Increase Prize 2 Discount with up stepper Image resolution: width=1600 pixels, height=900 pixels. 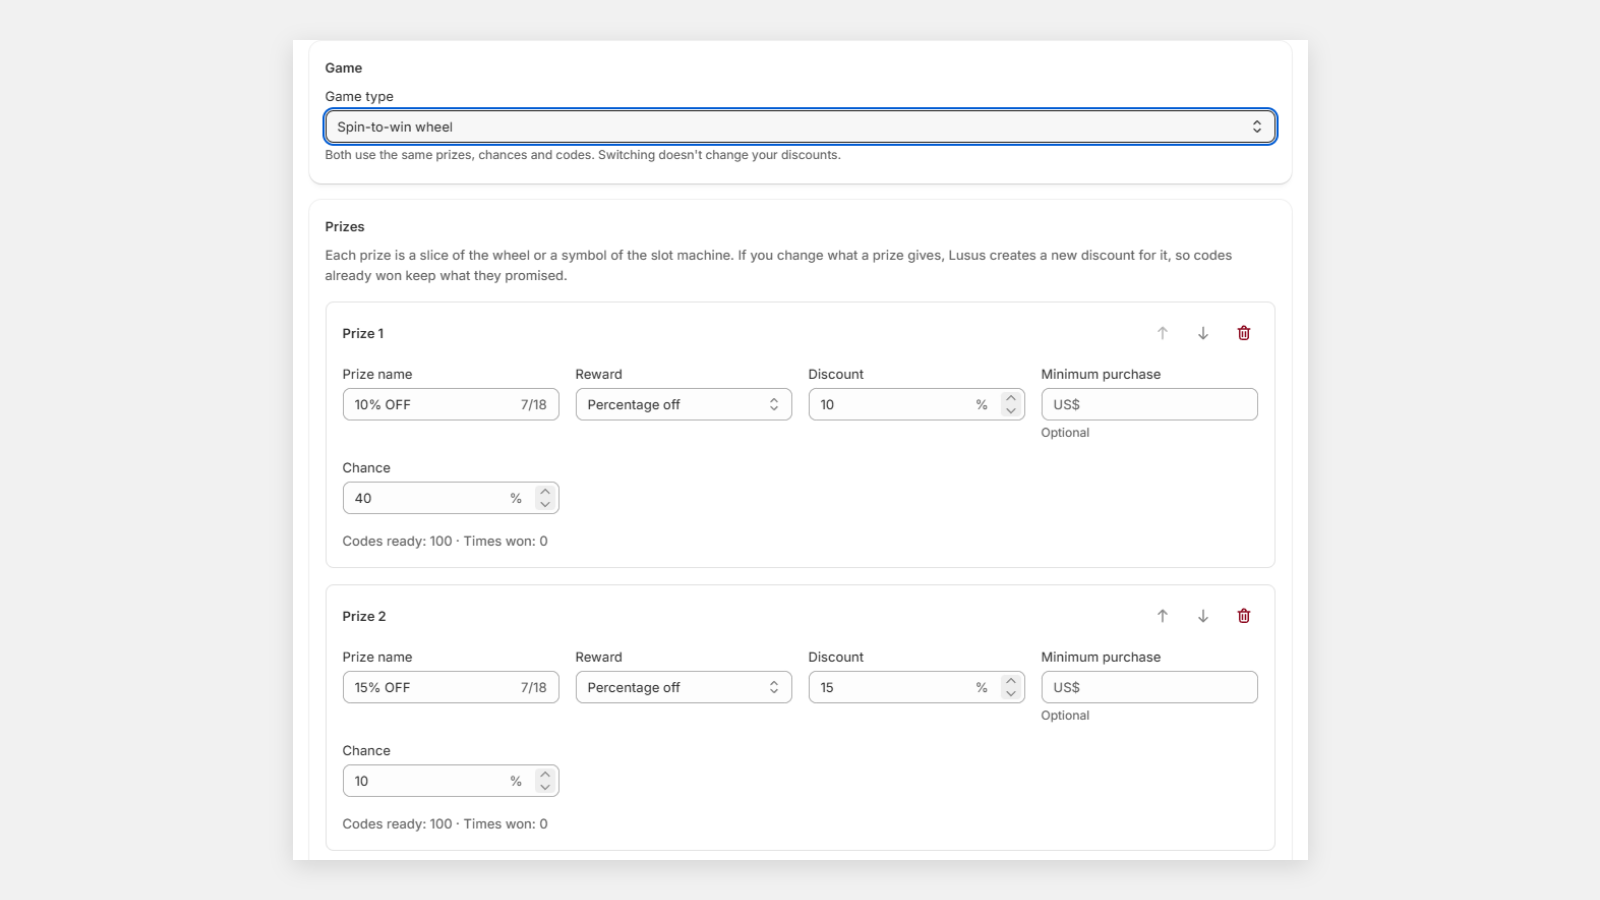click(x=1011, y=681)
